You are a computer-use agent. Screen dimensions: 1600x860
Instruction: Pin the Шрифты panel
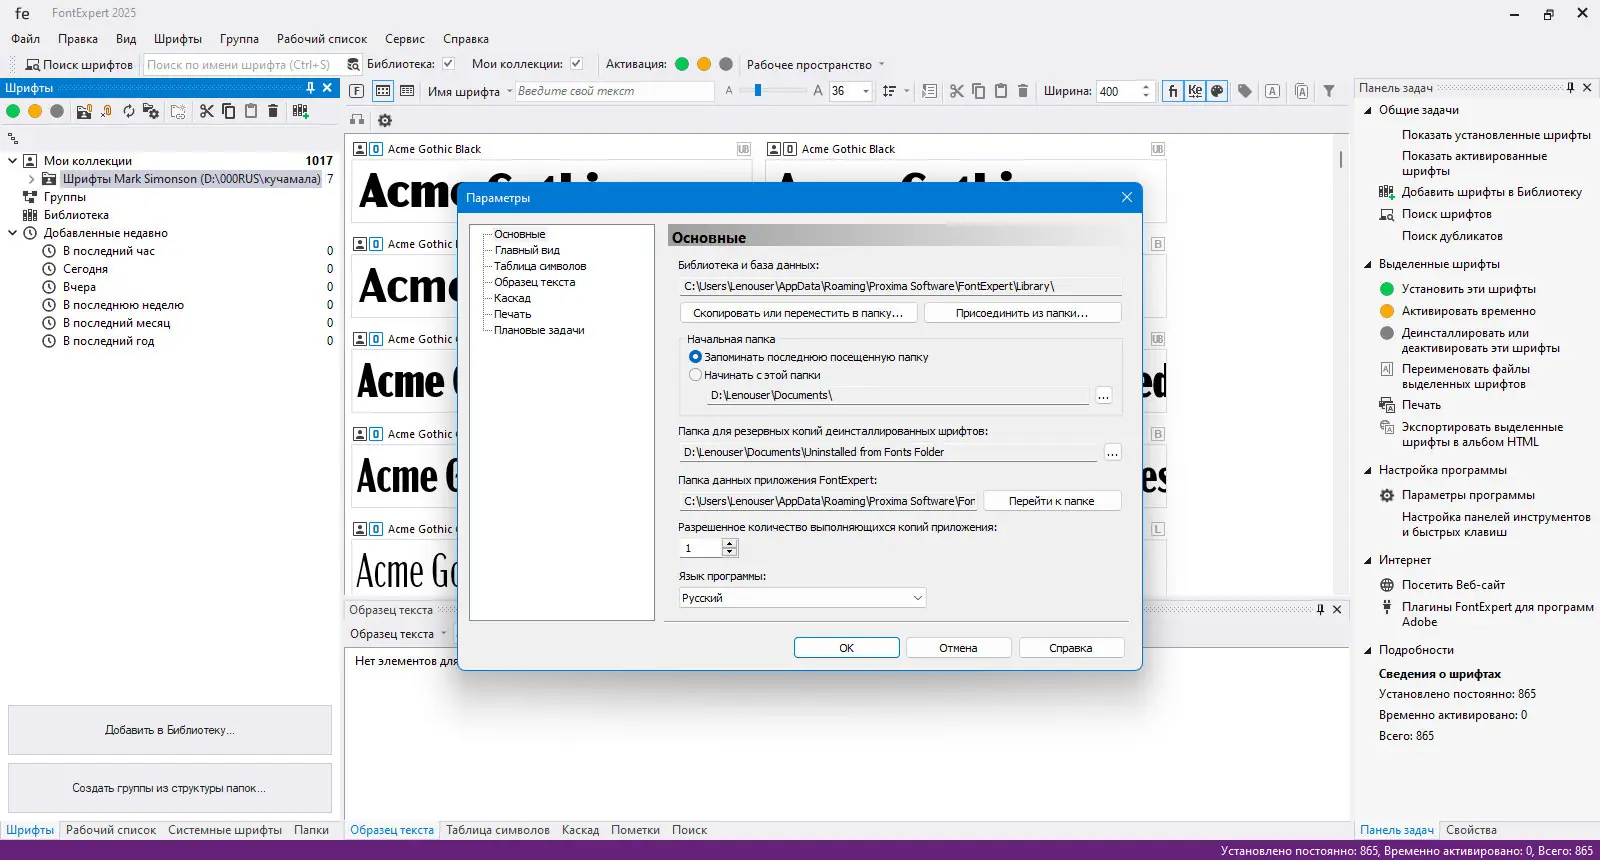click(x=310, y=88)
